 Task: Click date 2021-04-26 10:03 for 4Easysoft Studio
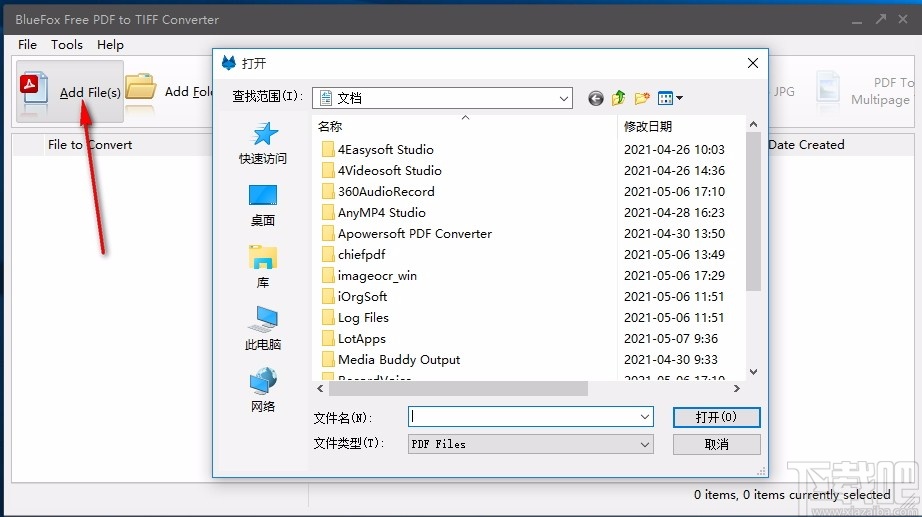point(674,149)
